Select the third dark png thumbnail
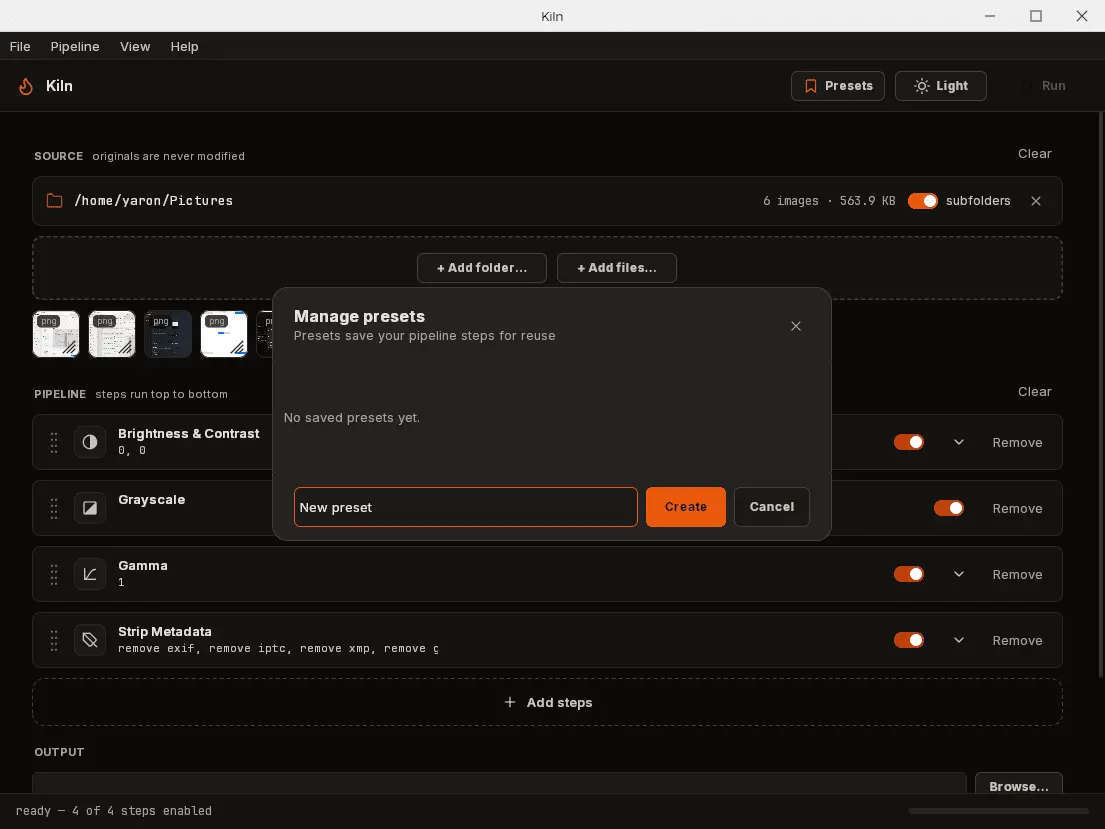 tap(168, 334)
